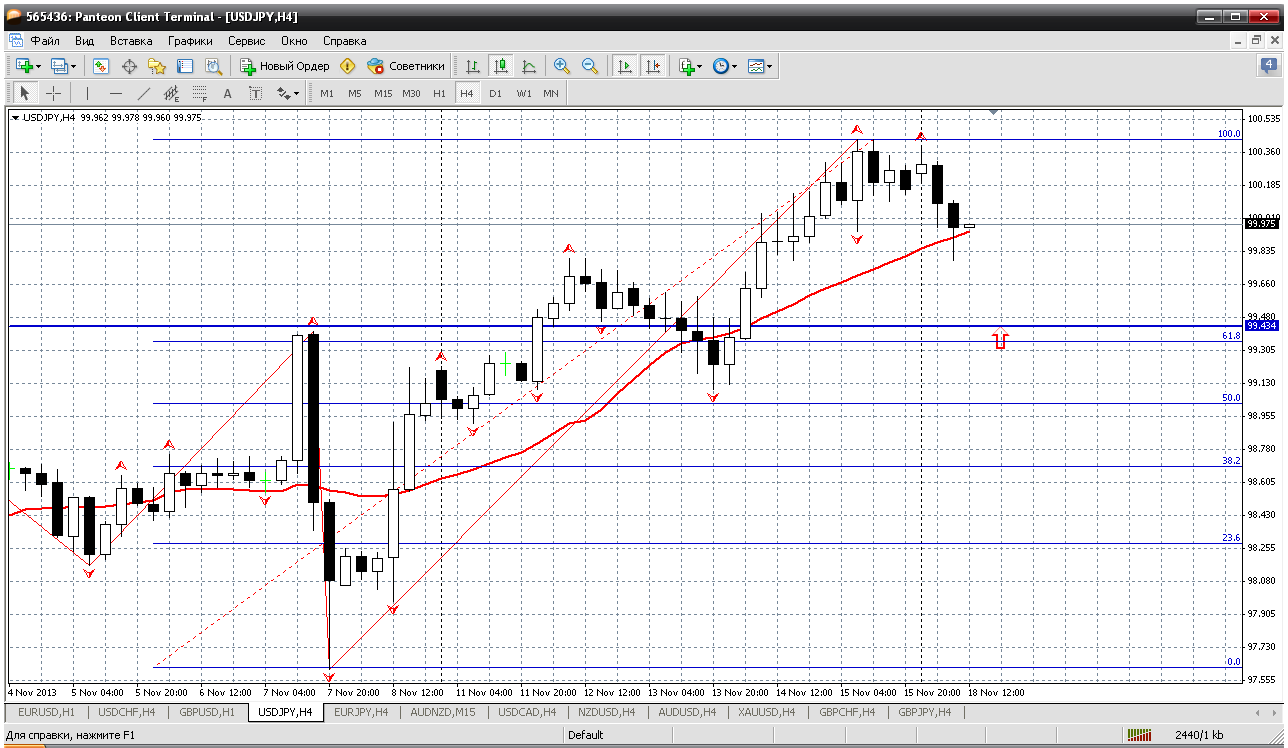This screenshot has width=1288, height=748.
Task: Toggle chart auto scroll
Action: tap(626, 66)
